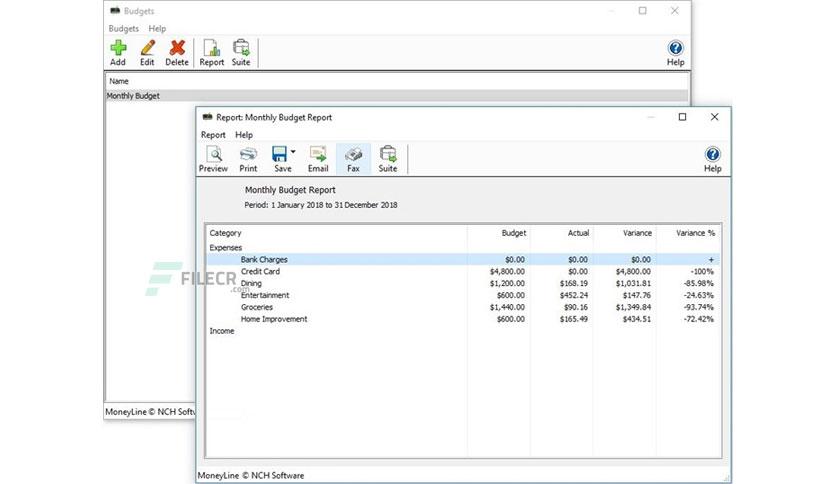
Task: Click the Category column header
Action: pos(225,233)
